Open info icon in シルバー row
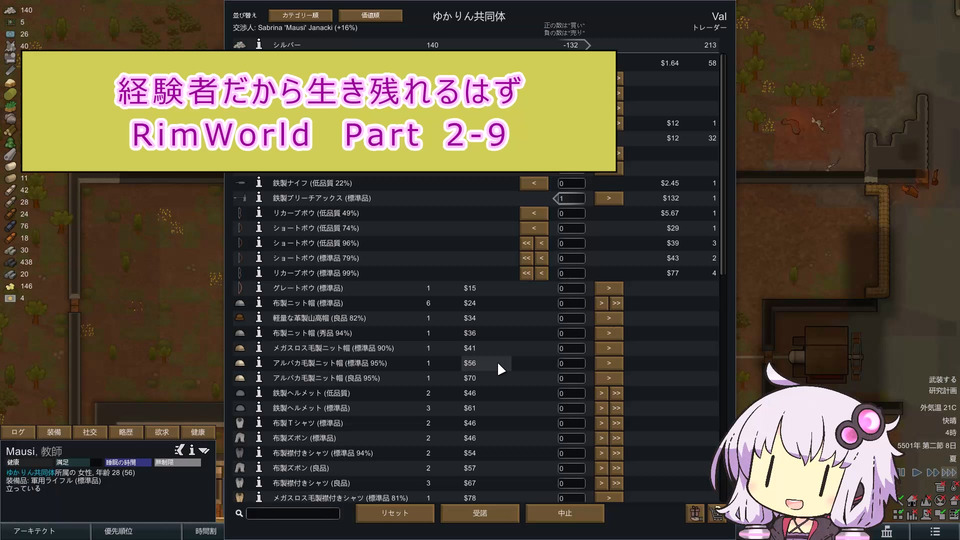960x540 pixels. [x=259, y=45]
